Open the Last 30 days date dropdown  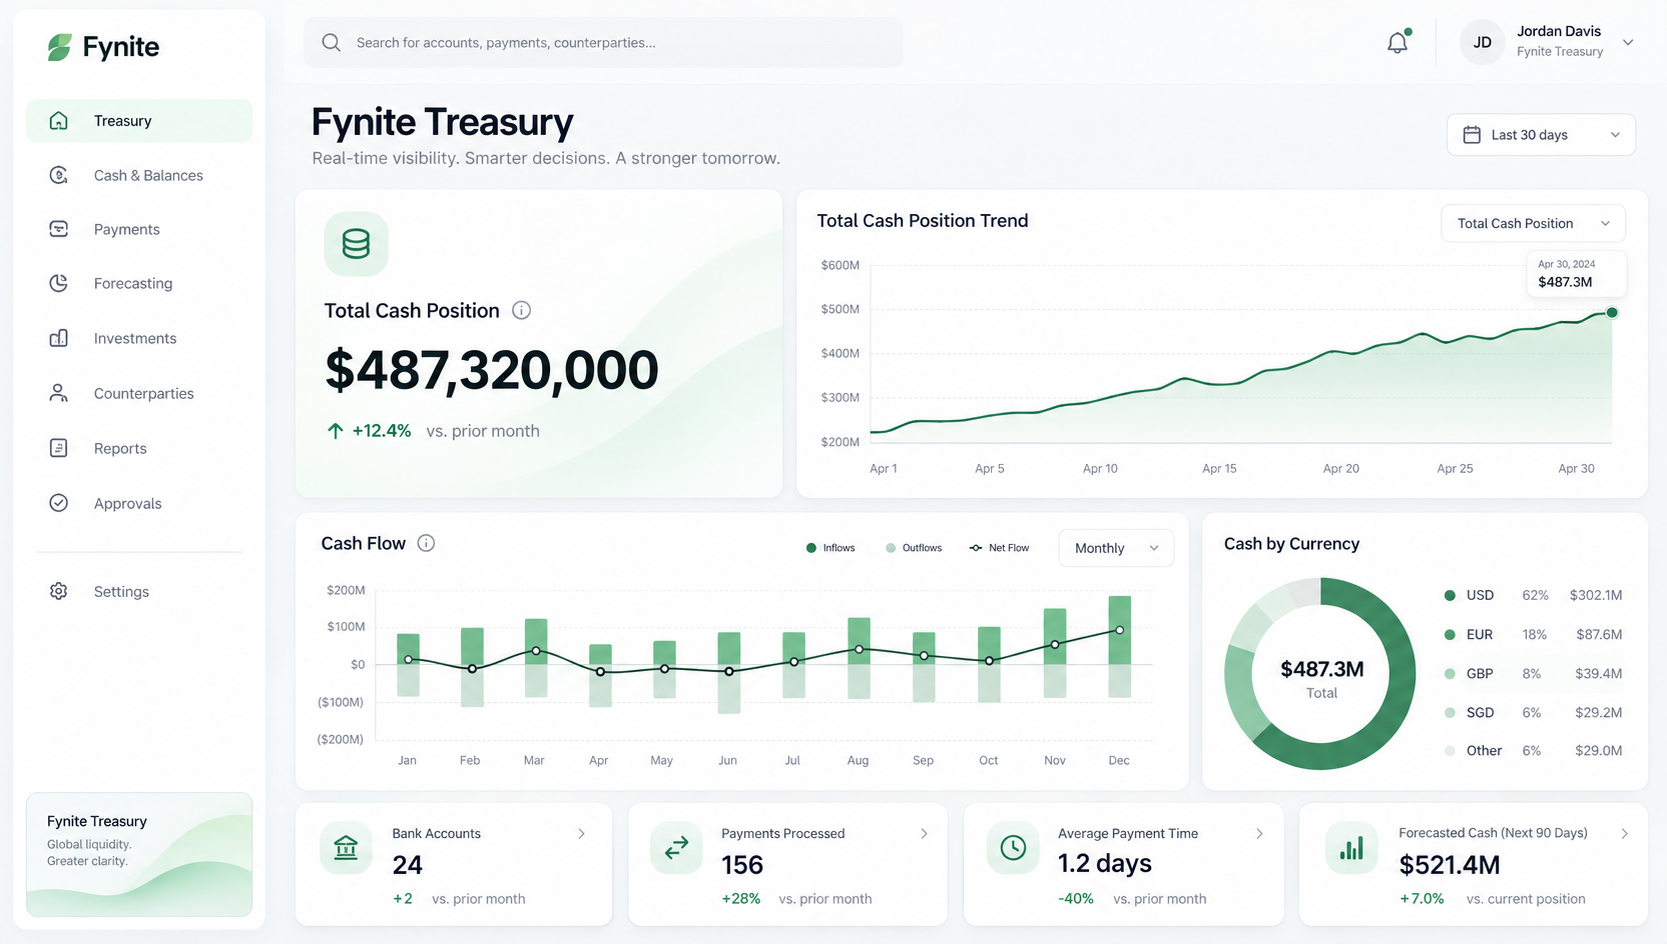pyautogui.click(x=1541, y=135)
